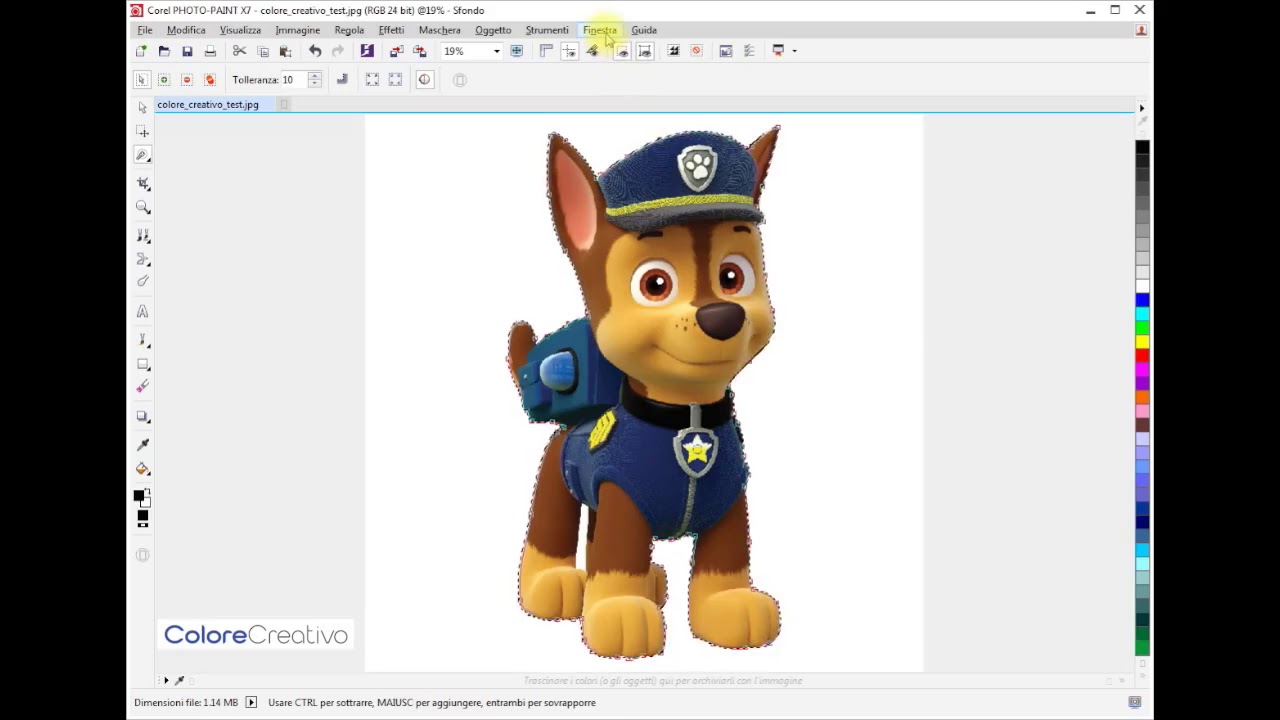Screen dimensions: 1280x720
Task: Click the user account icon in menu bar
Action: (x=1141, y=30)
